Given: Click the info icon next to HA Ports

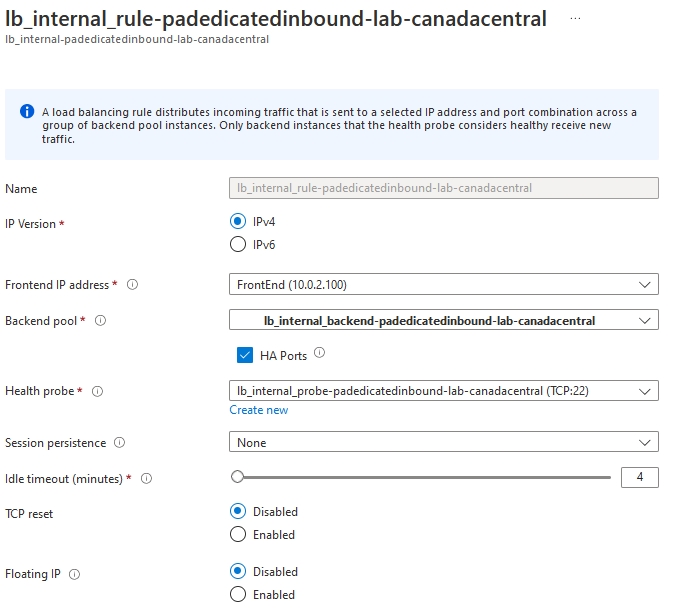Looking at the screenshot, I should 320,354.
